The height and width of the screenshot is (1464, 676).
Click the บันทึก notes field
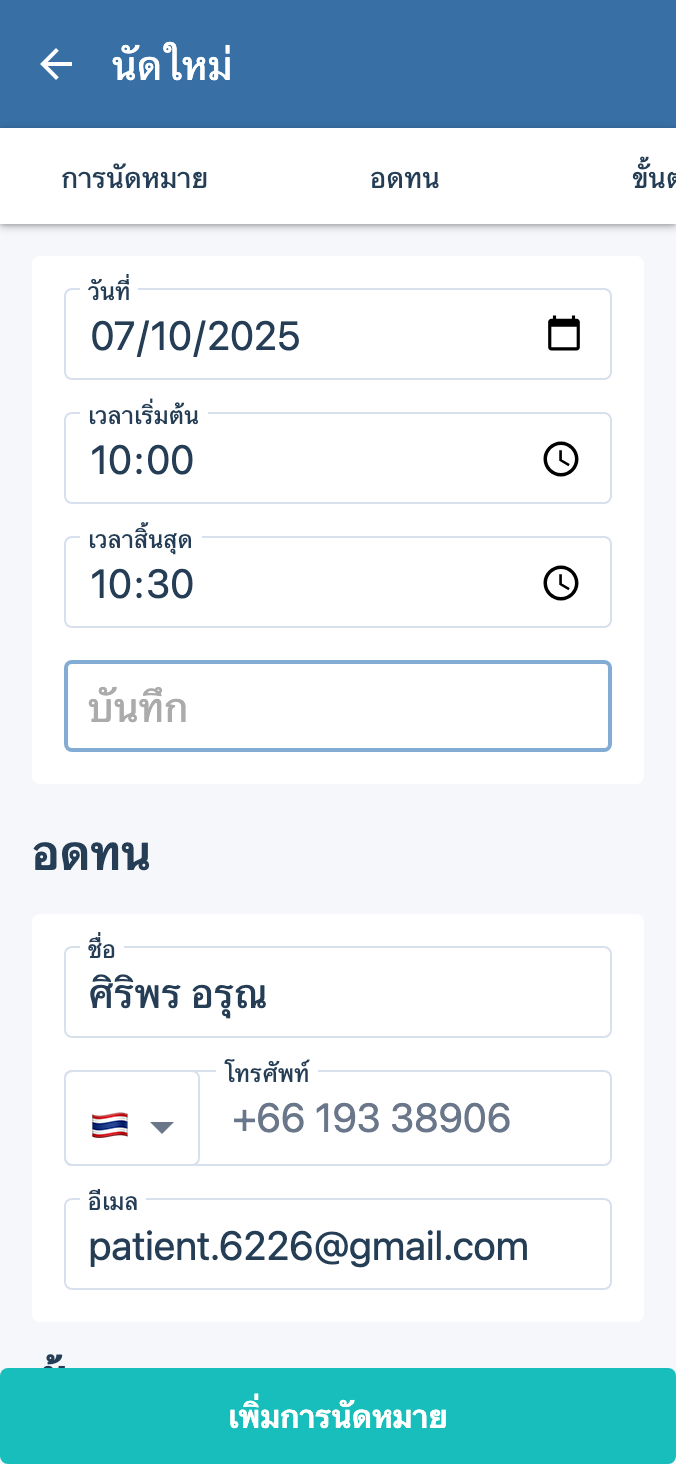point(338,707)
